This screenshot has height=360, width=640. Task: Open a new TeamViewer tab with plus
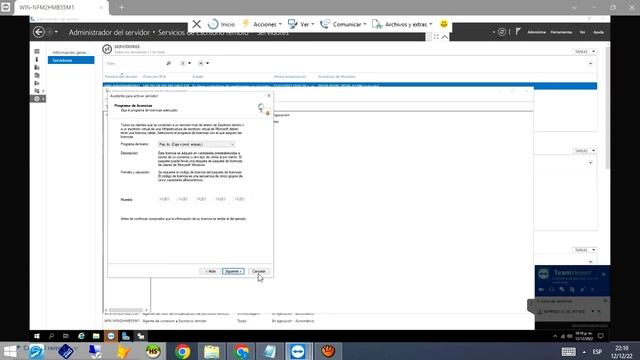121,7
